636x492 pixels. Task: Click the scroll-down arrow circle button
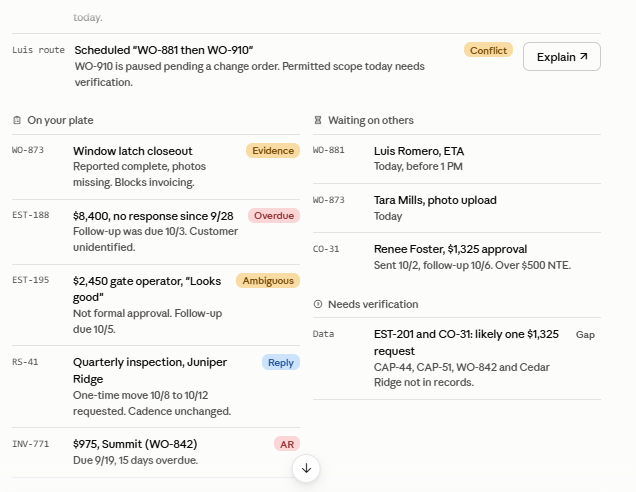(306, 468)
